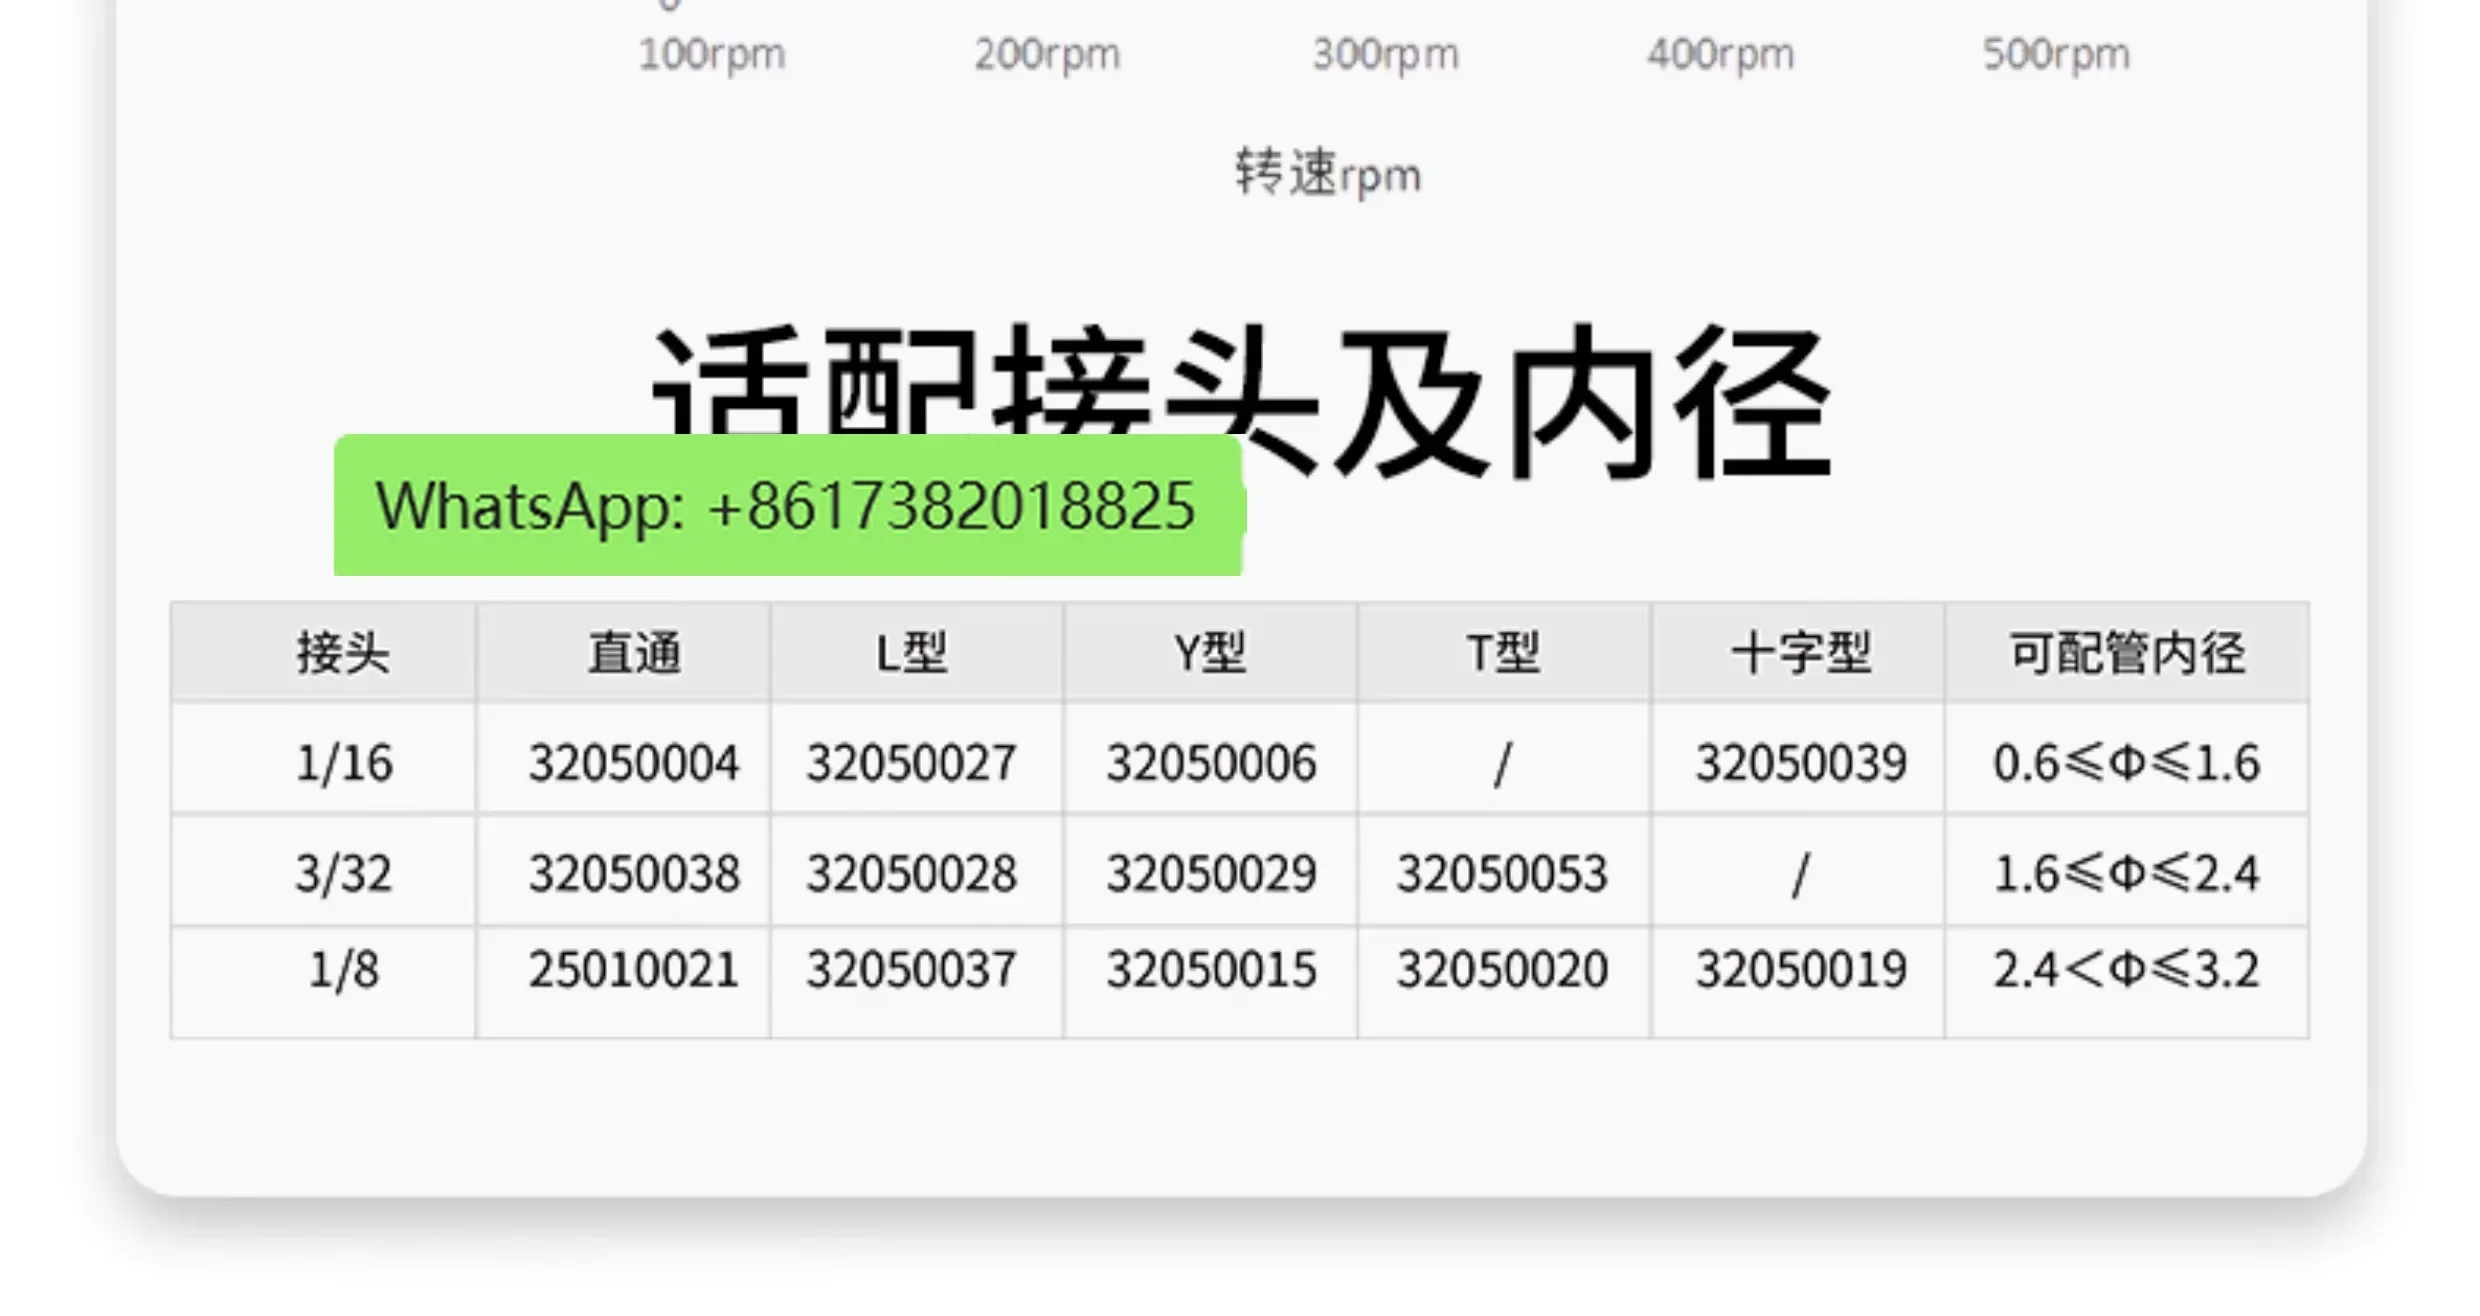Screen dimensions: 2480x1316
Task: Click the 300rpm axis label
Action: 1385,54
